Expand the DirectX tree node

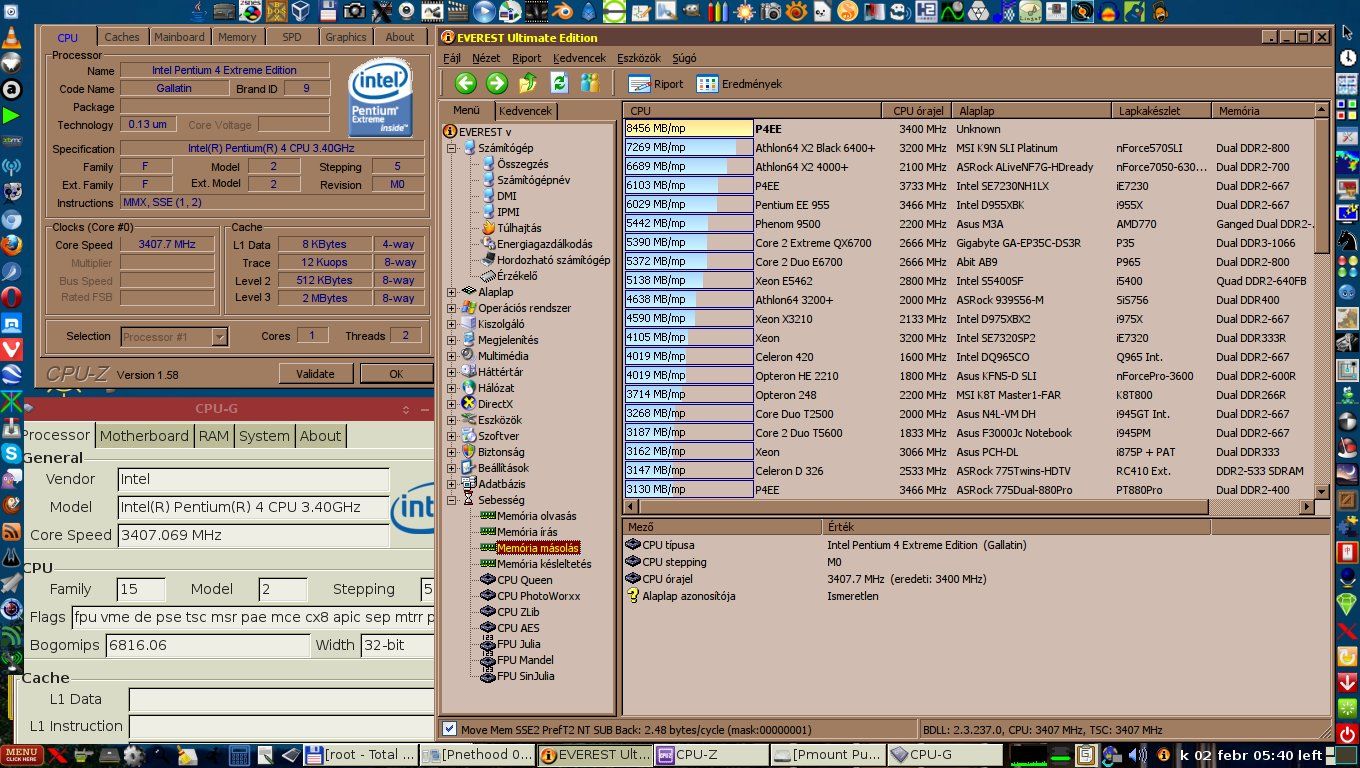[452, 404]
